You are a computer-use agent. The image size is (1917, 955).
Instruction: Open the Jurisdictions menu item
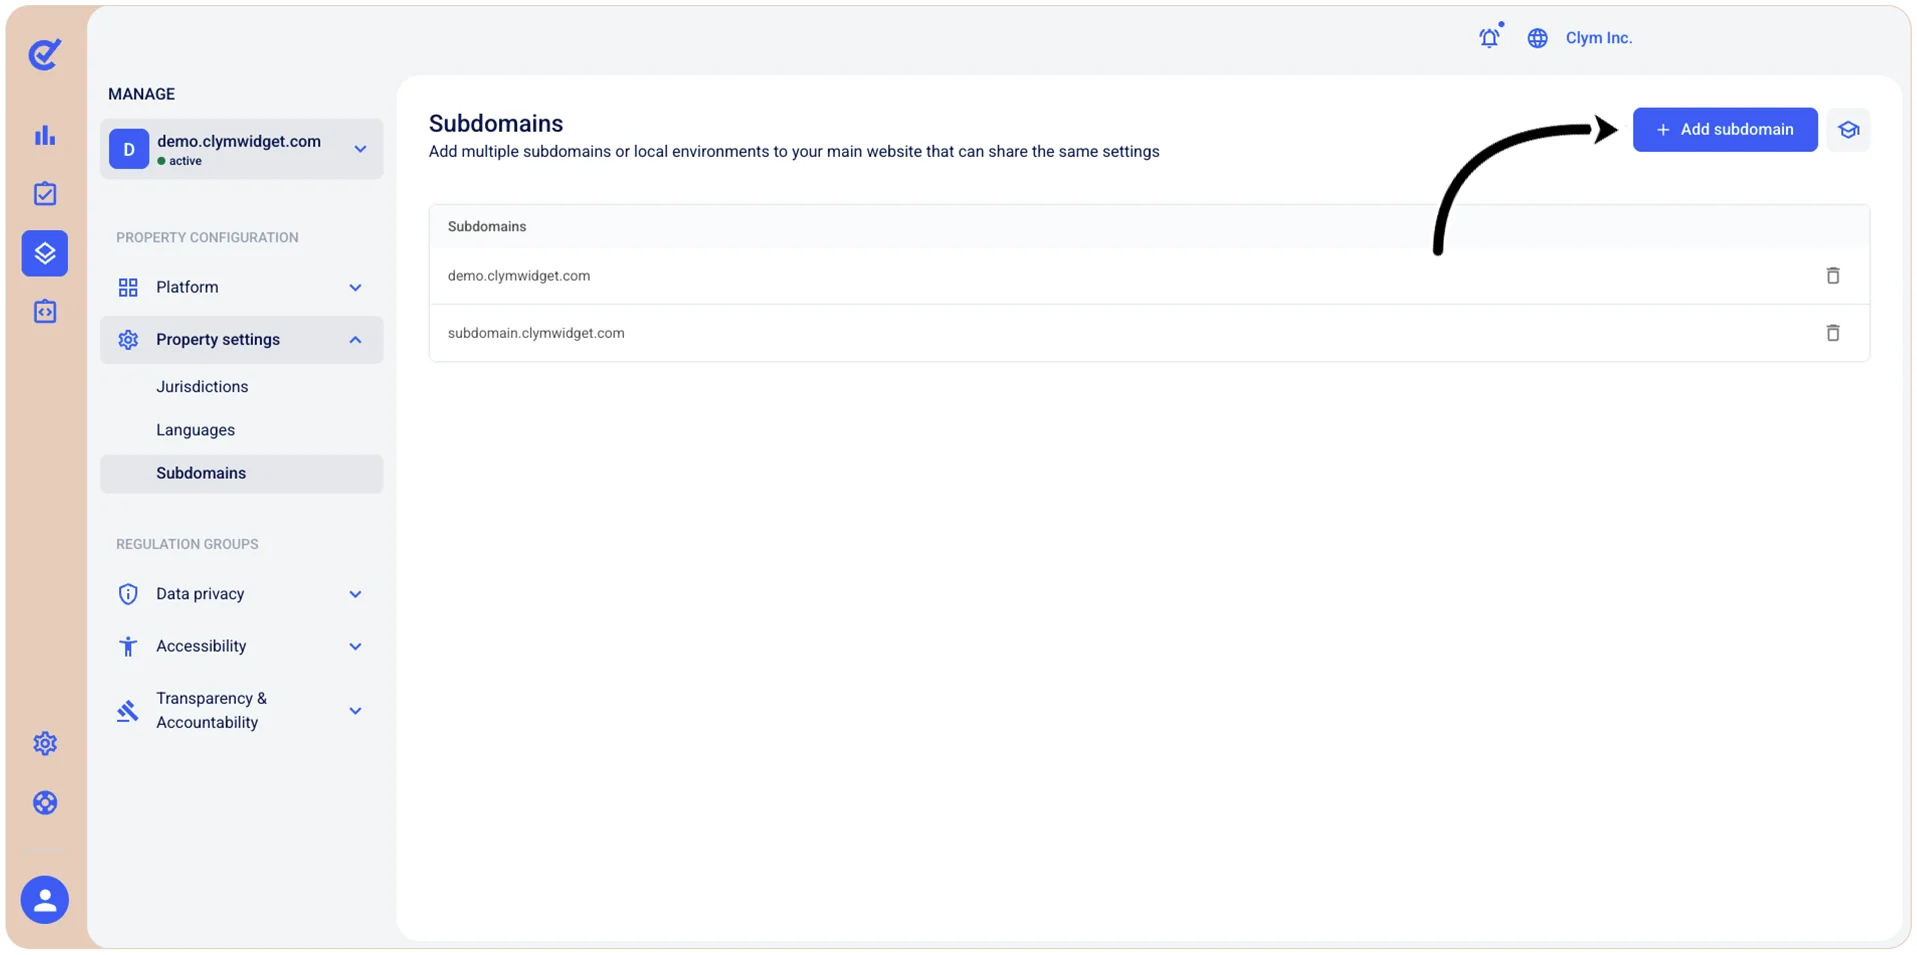(202, 387)
